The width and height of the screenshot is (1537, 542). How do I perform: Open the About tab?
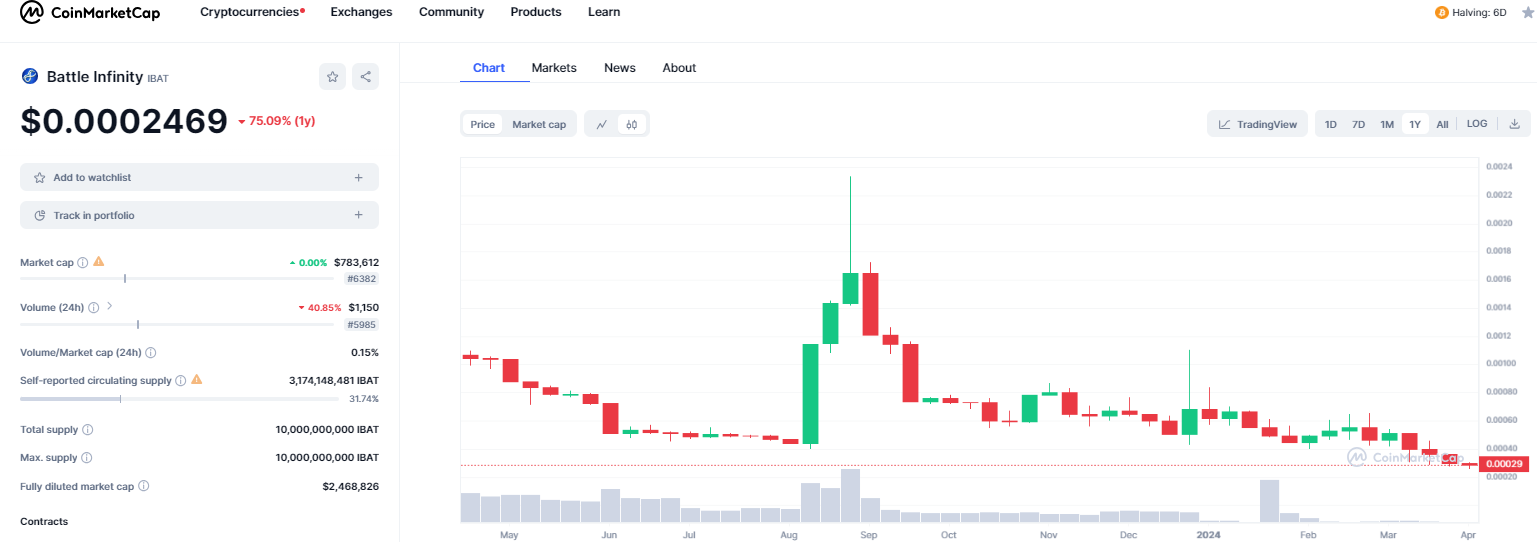(x=679, y=68)
